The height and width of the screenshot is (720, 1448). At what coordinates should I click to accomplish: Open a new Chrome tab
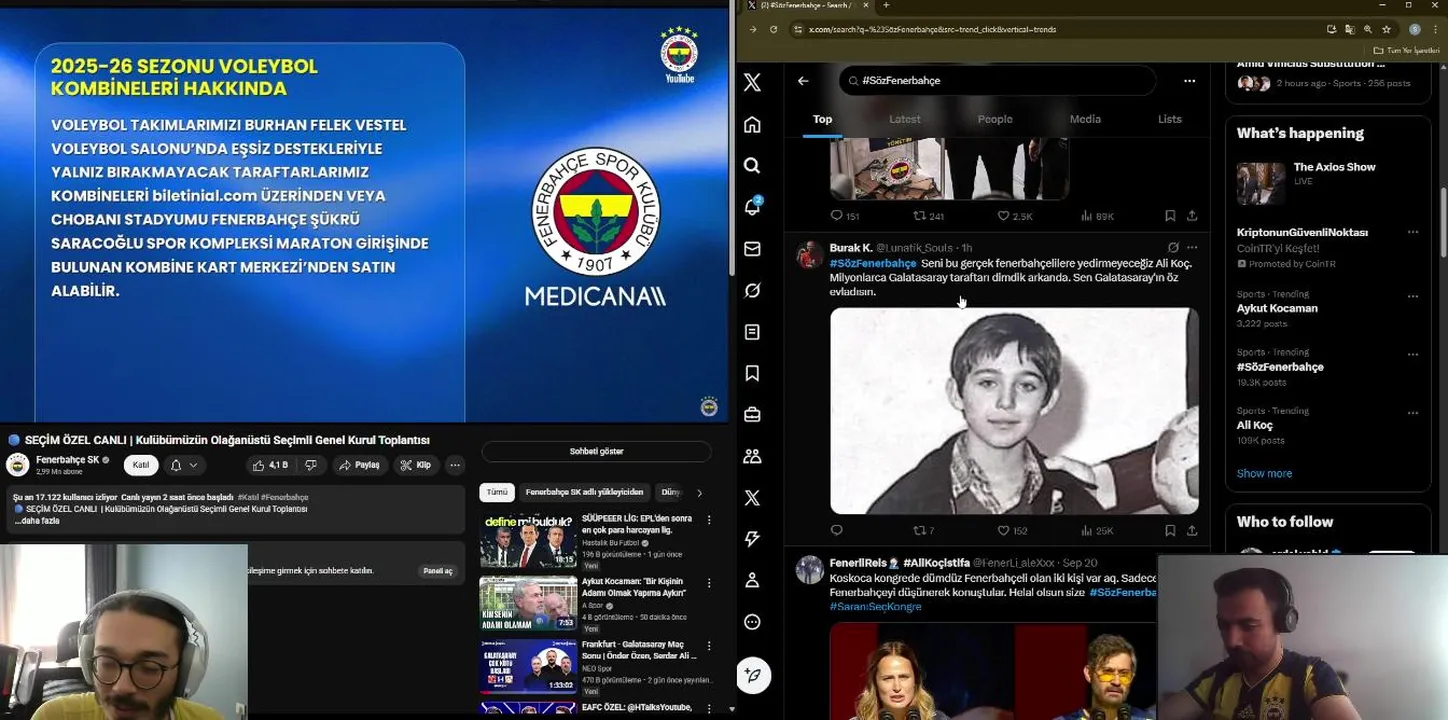886,6
